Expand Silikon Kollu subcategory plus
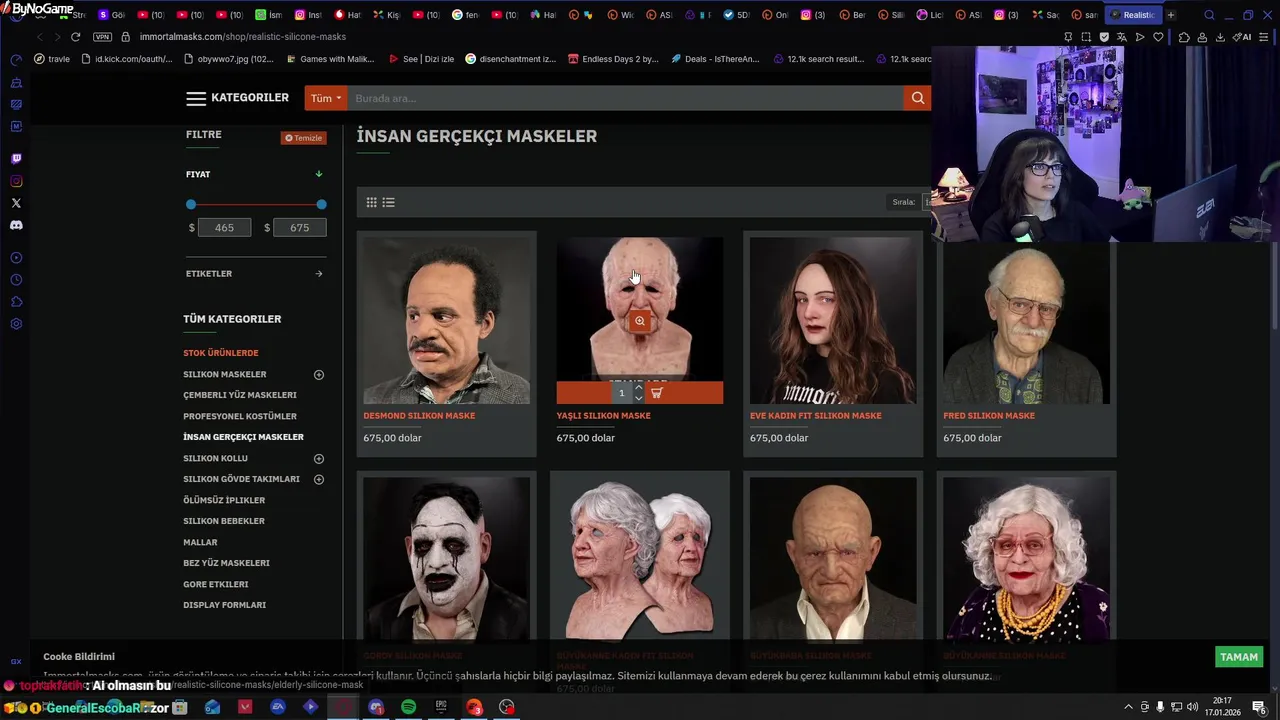Screen dimensions: 1280x720 (319, 459)
